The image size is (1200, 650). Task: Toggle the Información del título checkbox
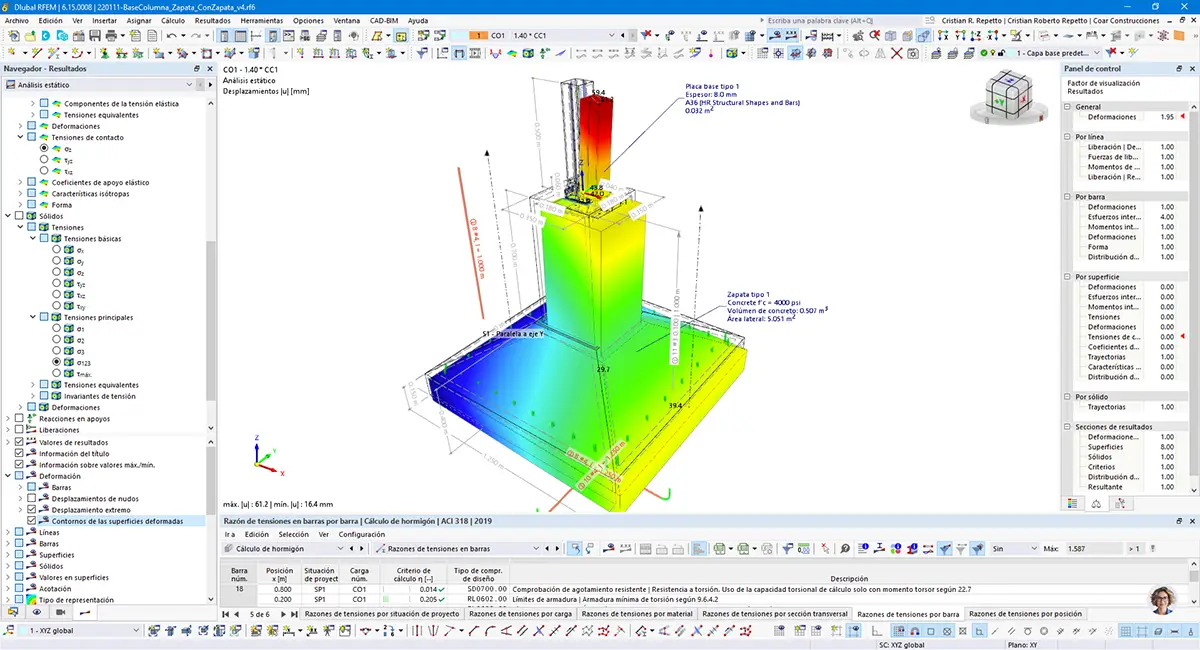(19, 453)
